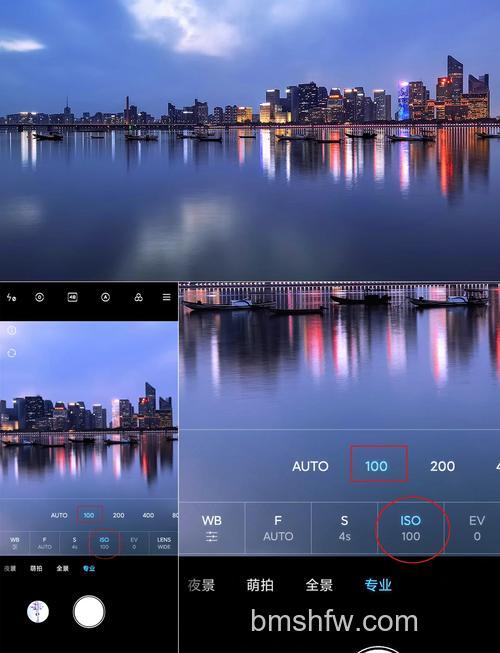
Task: Choose AUTO in the enlarged ISO value row
Action: coord(310,466)
